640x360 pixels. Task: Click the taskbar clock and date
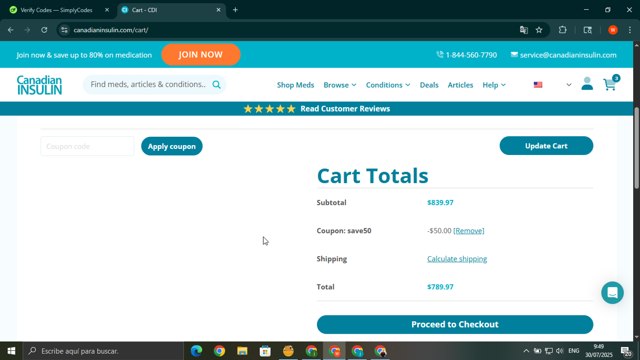[x=598, y=351]
